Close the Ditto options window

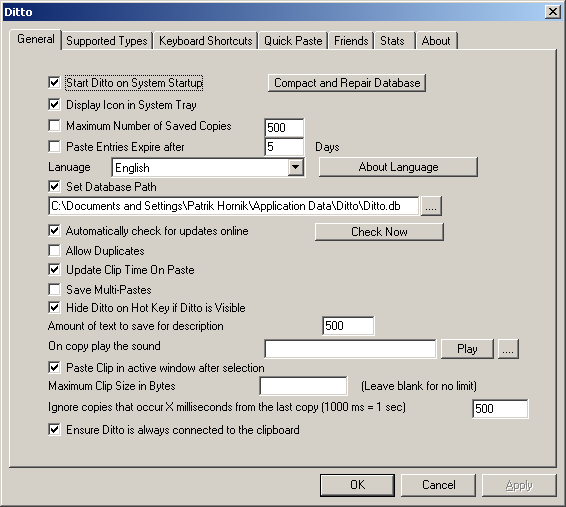click(x=553, y=12)
